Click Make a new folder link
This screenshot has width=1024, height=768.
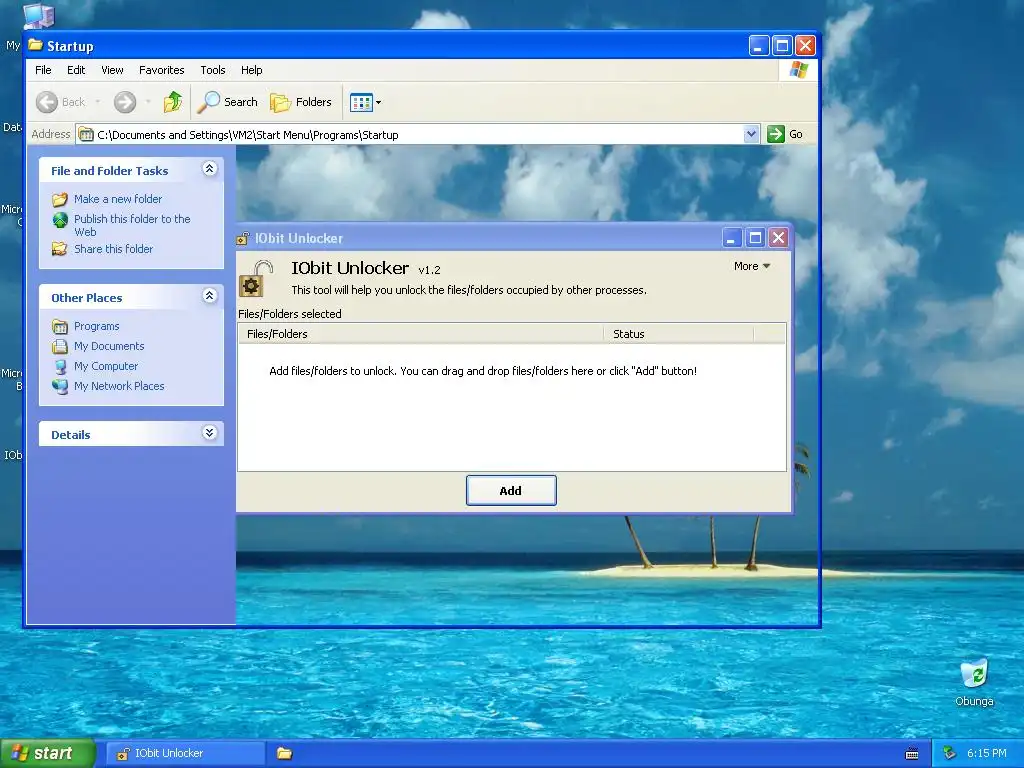pos(118,199)
